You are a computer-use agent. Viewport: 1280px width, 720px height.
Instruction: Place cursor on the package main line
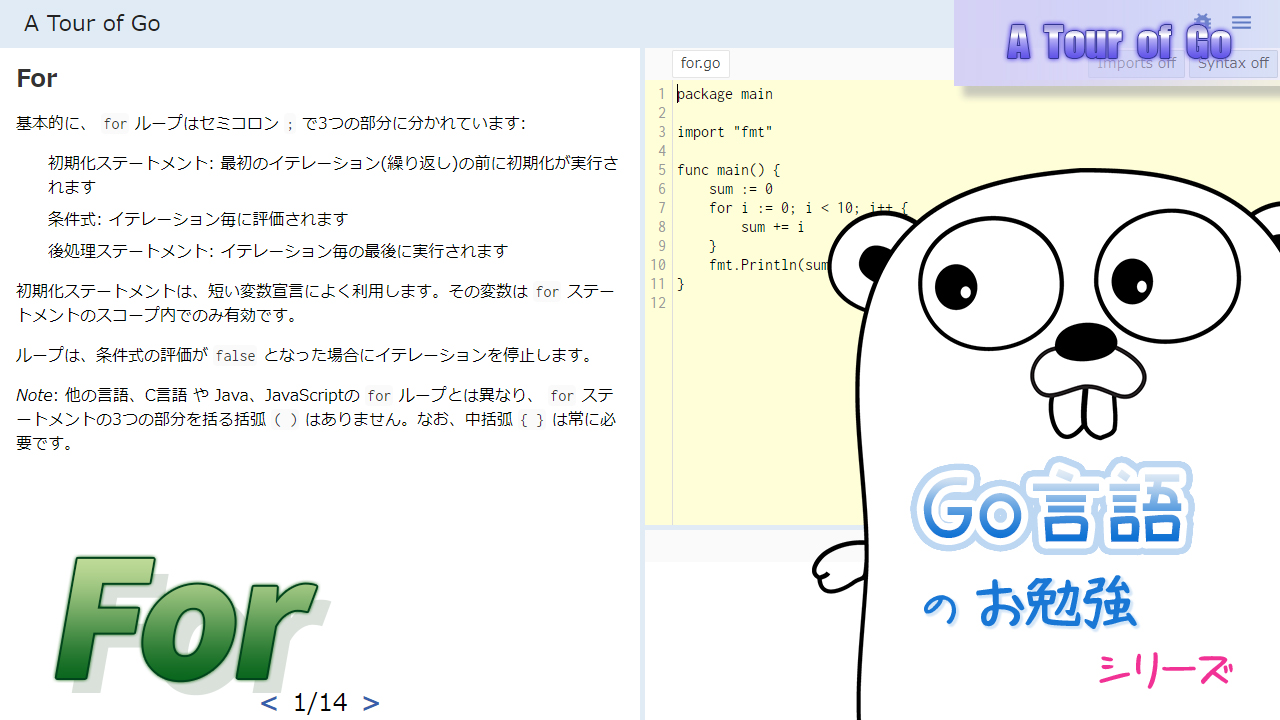725,94
